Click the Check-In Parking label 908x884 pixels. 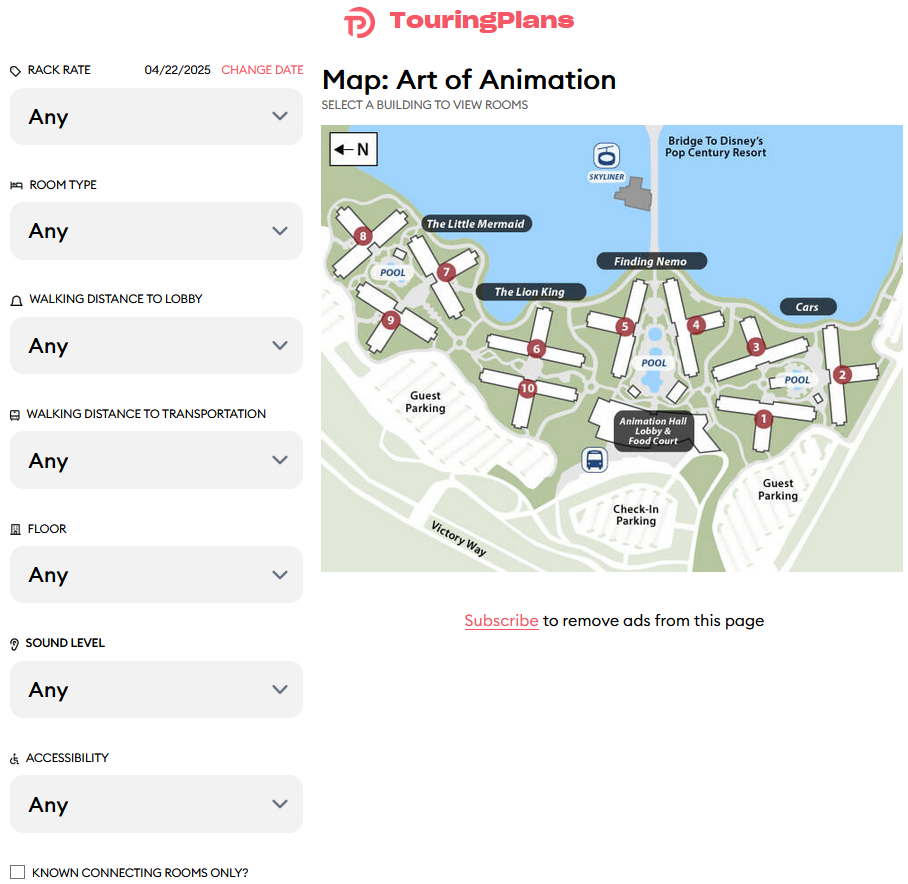click(x=636, y=515)
